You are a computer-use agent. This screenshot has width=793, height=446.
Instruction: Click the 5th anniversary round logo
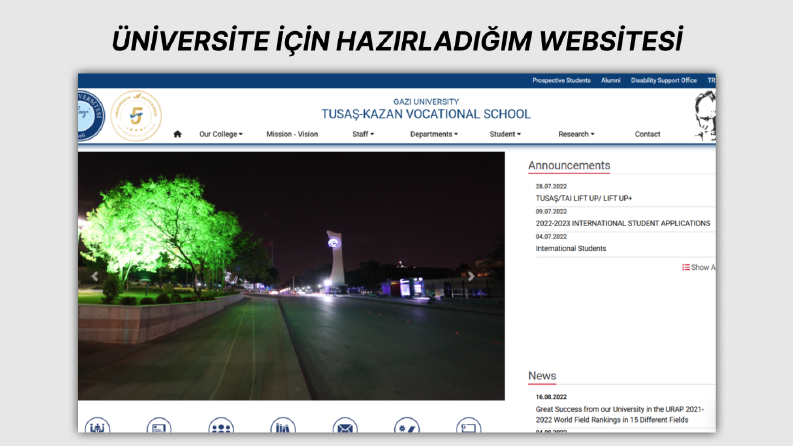[x=136, y=116]
